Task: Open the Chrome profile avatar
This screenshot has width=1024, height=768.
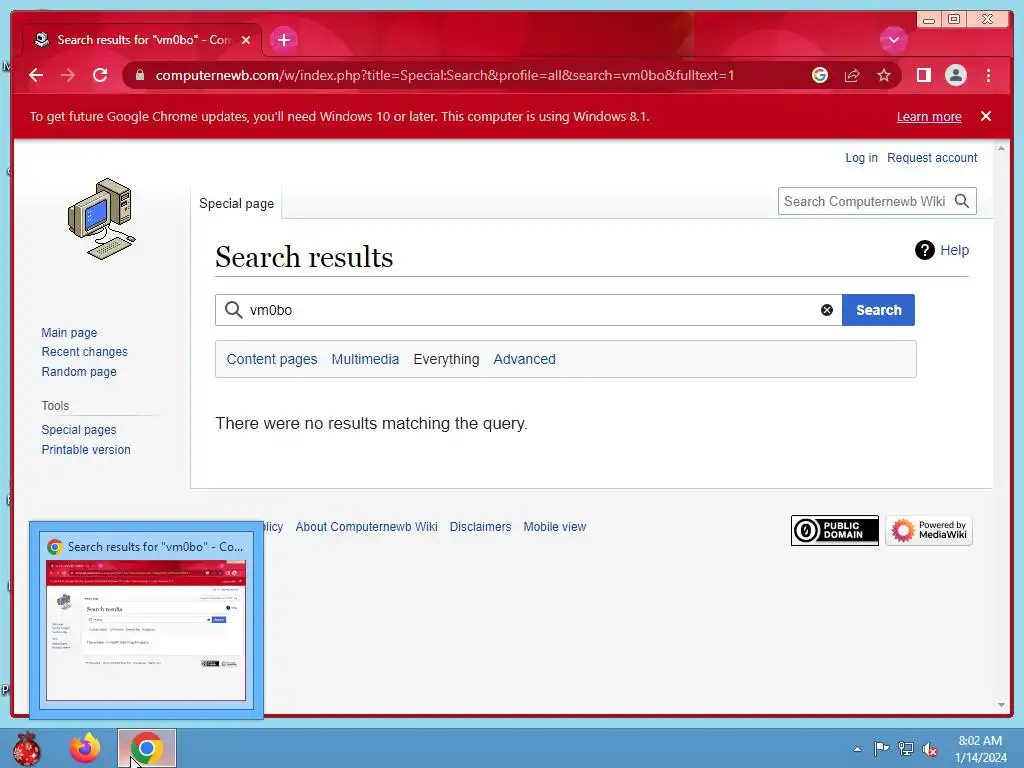Action: click(x=955, y=75)
